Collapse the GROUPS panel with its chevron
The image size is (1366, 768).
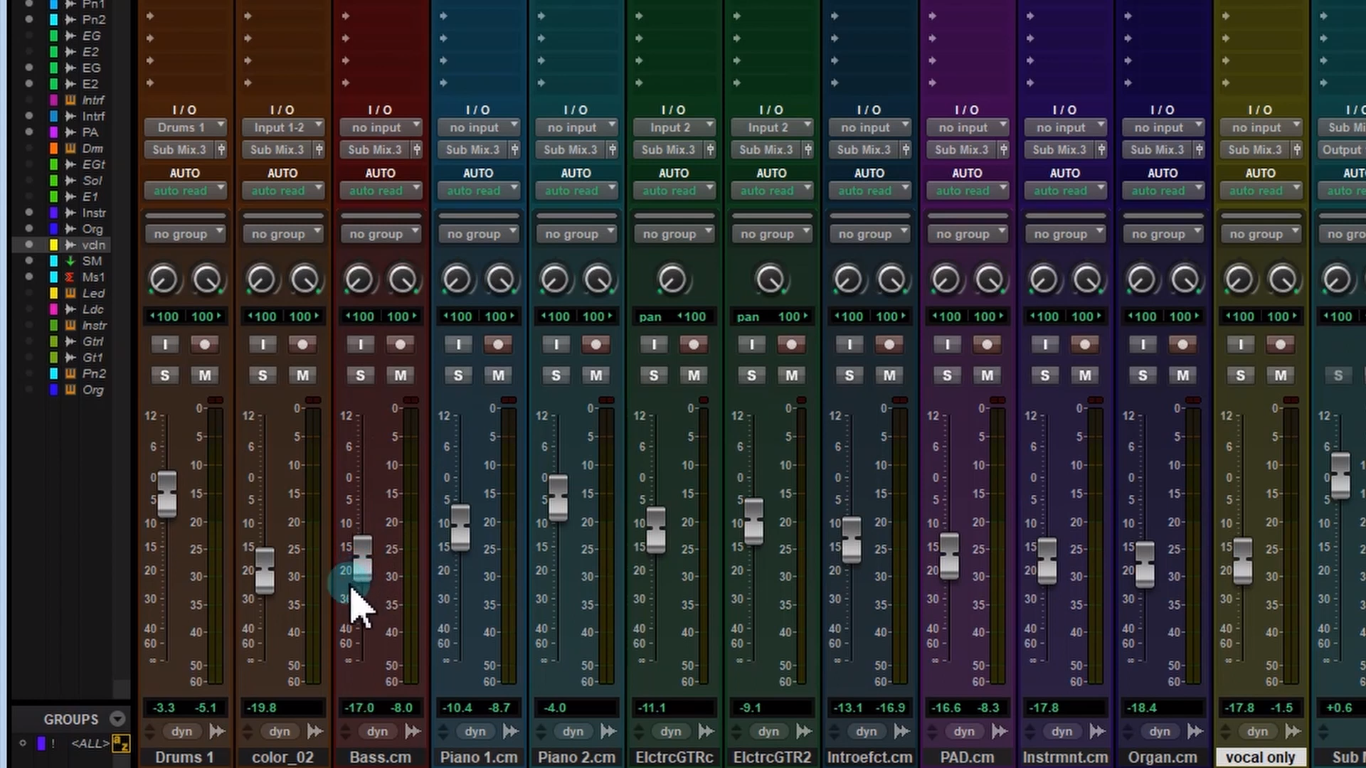click(117, 718)
